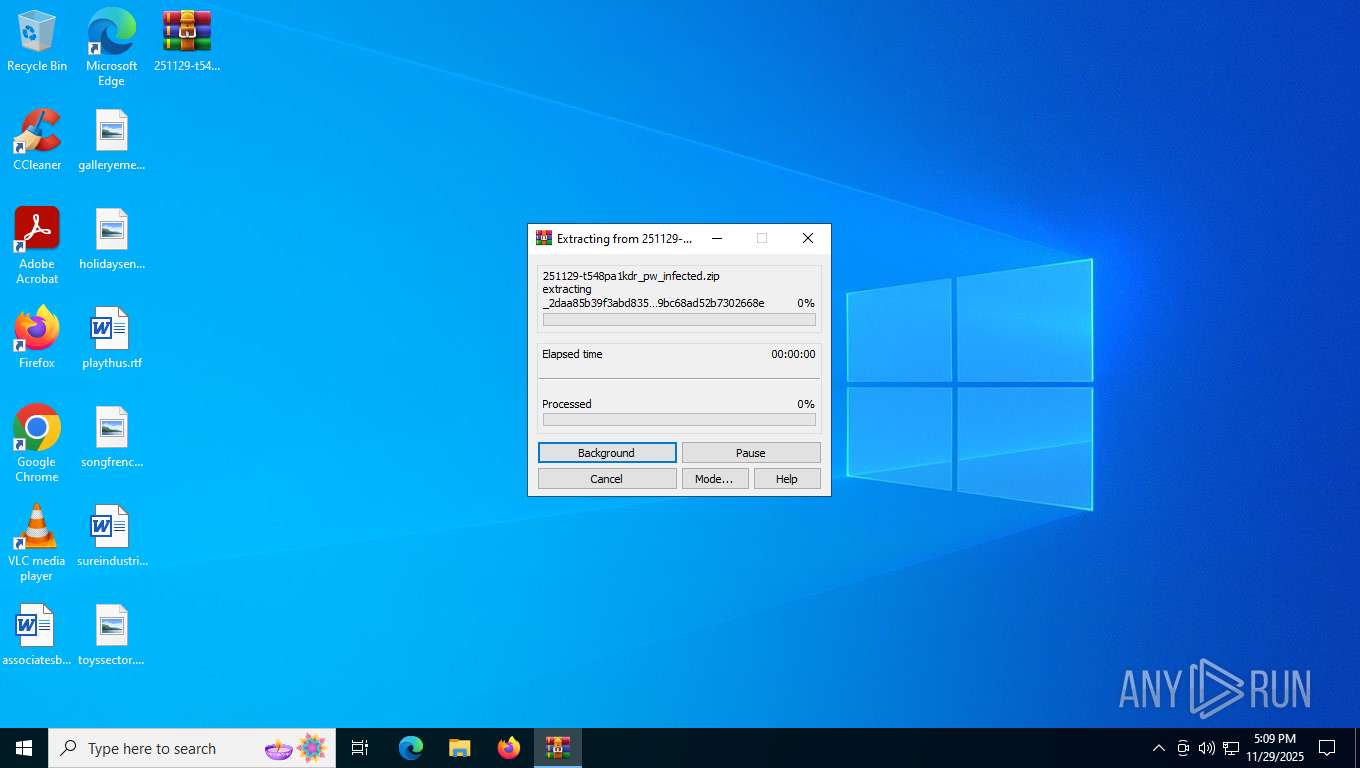Screen dimensions: 1360x768
Task: Open VLC media player shortcut
Action: (37, 543)
